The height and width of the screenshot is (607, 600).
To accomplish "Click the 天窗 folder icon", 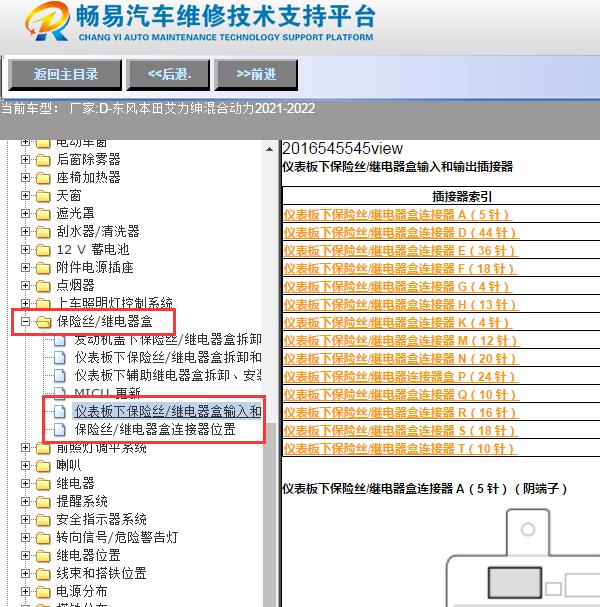I will [x=43, y=196].
